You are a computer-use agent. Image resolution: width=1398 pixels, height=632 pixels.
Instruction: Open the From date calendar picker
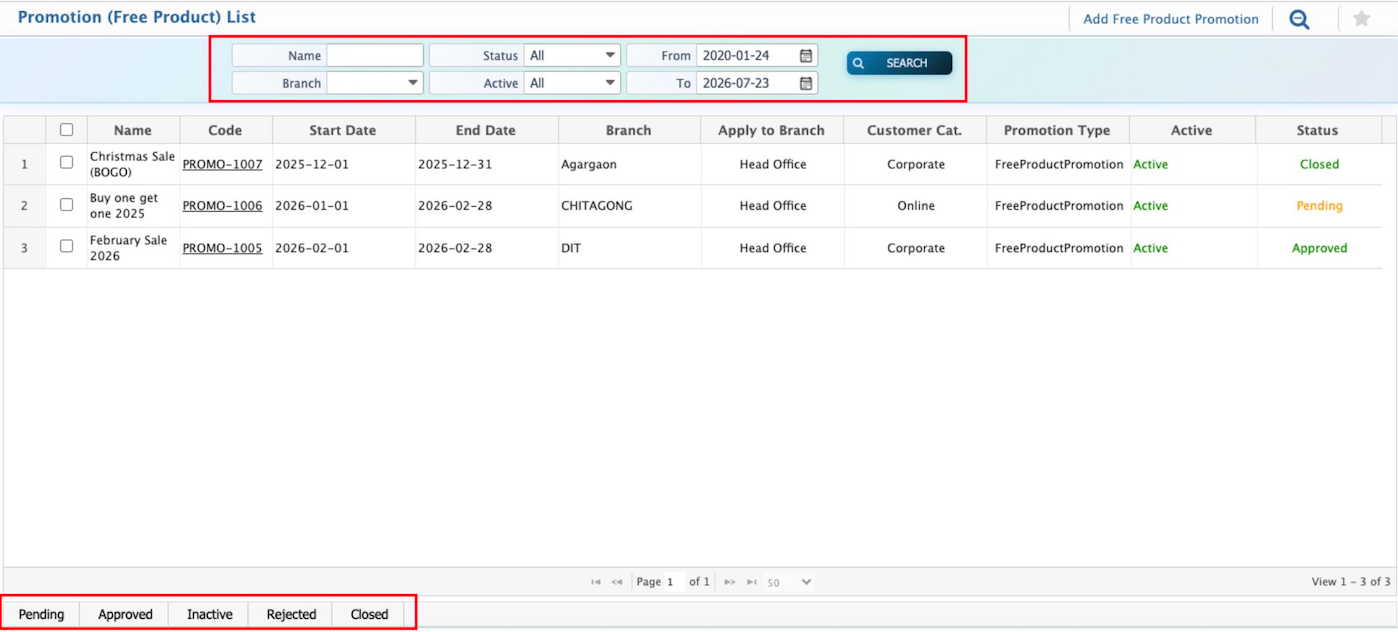coord(806,56)
